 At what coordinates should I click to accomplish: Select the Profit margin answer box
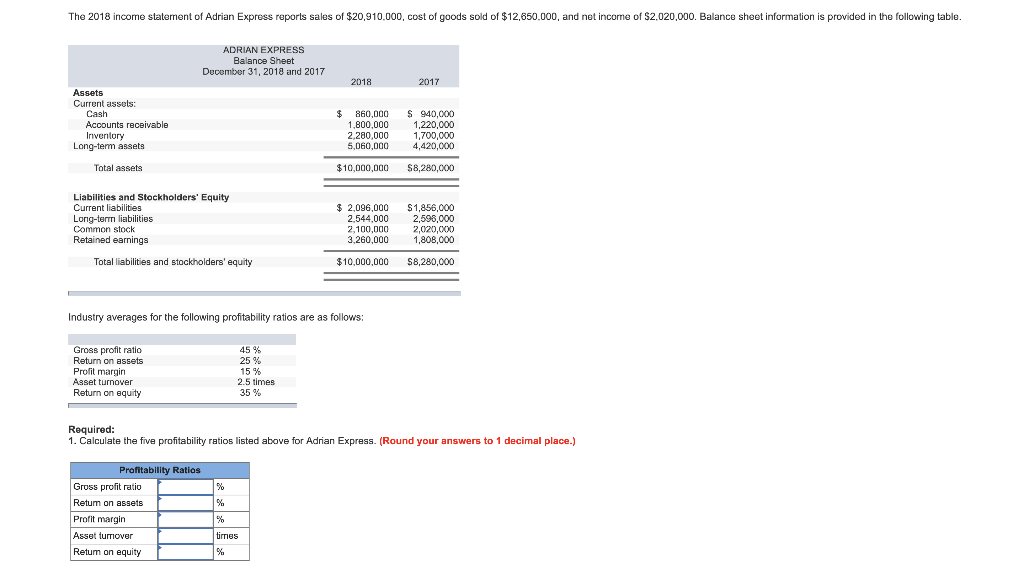[185, 520]
